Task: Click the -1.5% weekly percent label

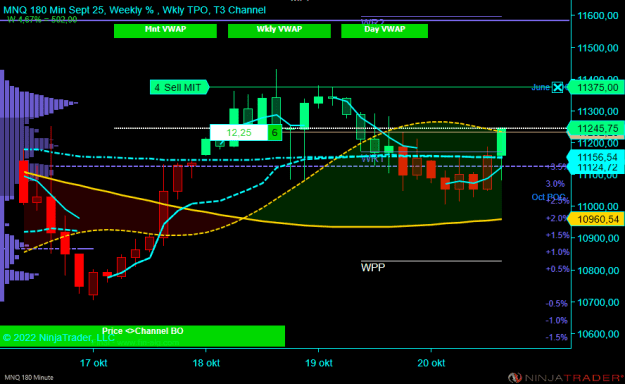Action: [x=557, y=337]
